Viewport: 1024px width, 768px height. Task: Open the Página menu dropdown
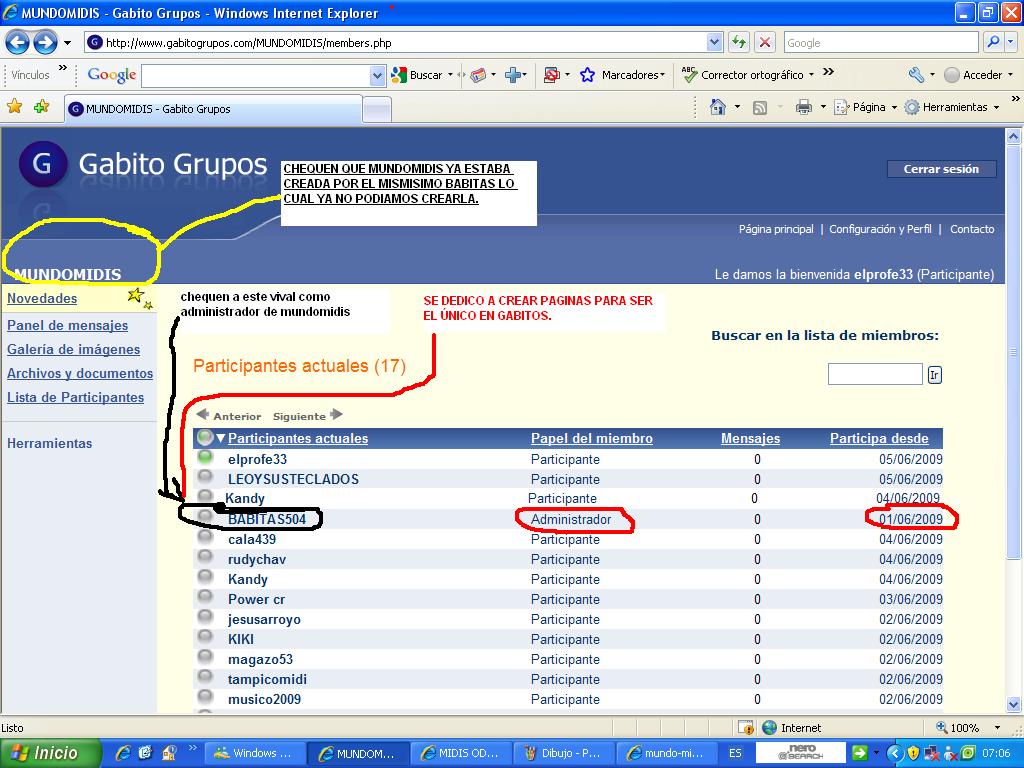click(x=866, y=107)
